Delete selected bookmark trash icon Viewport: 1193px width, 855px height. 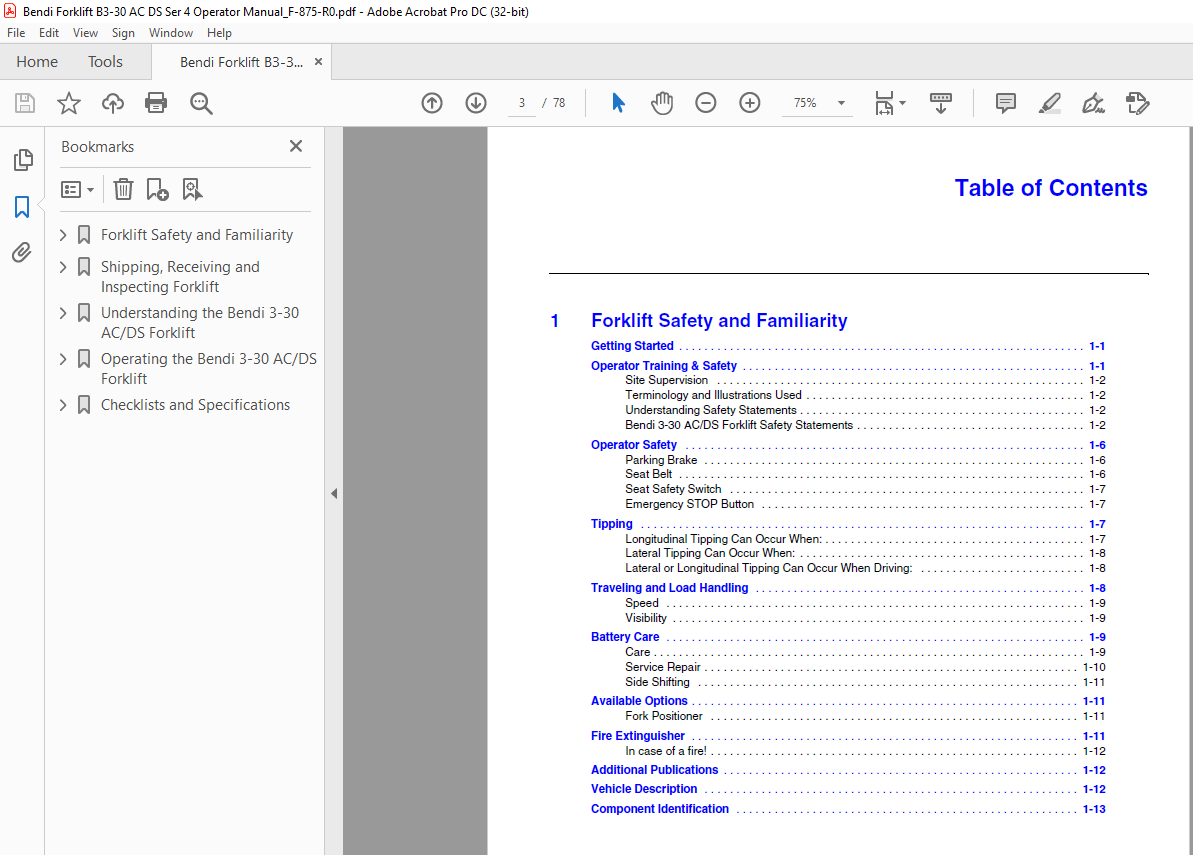[x=123, y=189]
